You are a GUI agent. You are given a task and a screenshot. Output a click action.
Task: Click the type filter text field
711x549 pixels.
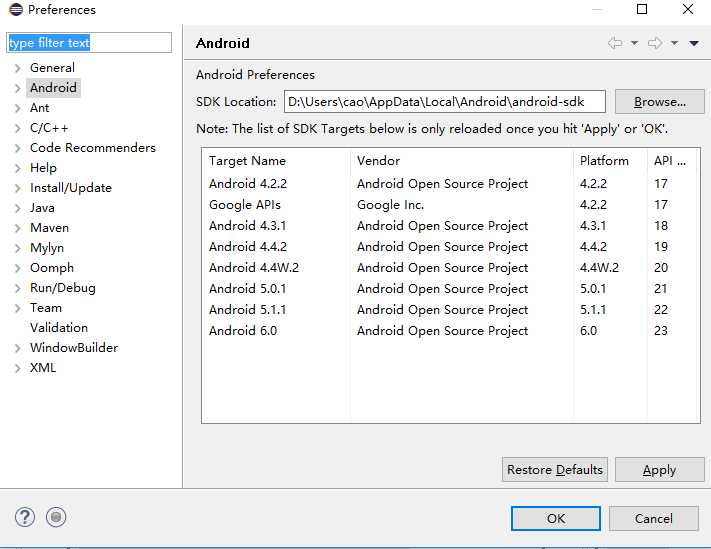point(89,43)
